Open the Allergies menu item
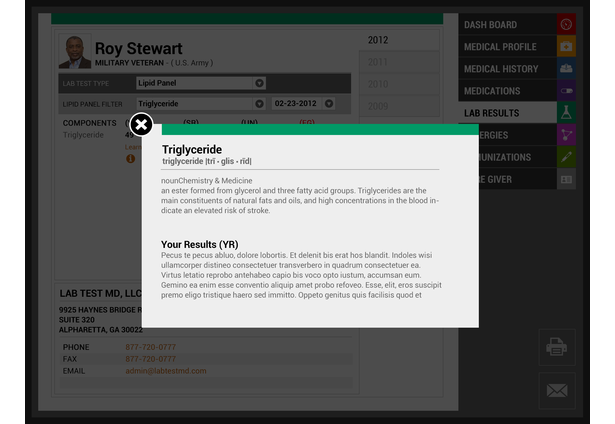The height and width of the screenshot is (424, 615). click(x=517, y=135)
